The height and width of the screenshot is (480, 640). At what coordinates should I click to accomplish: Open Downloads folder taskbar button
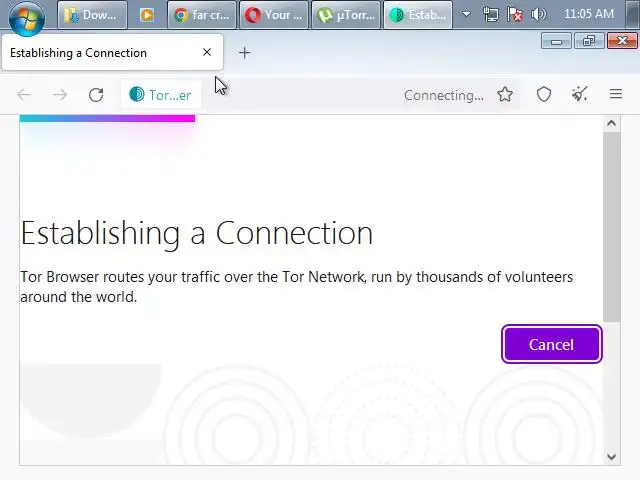pos(92,15)
